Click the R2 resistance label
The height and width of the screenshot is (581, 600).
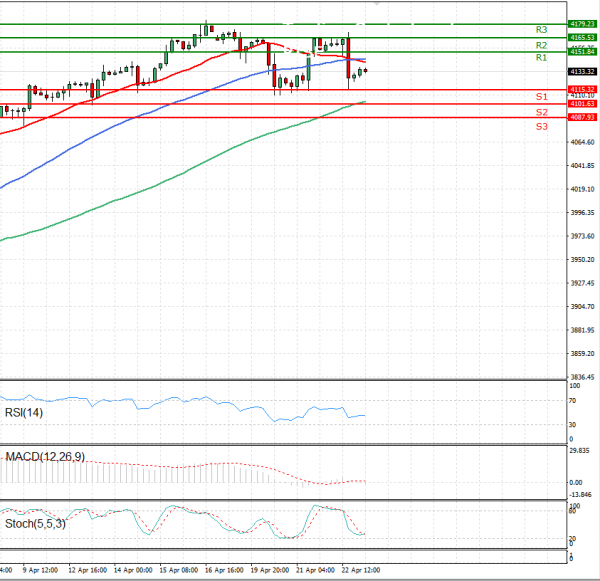[541, 45]
